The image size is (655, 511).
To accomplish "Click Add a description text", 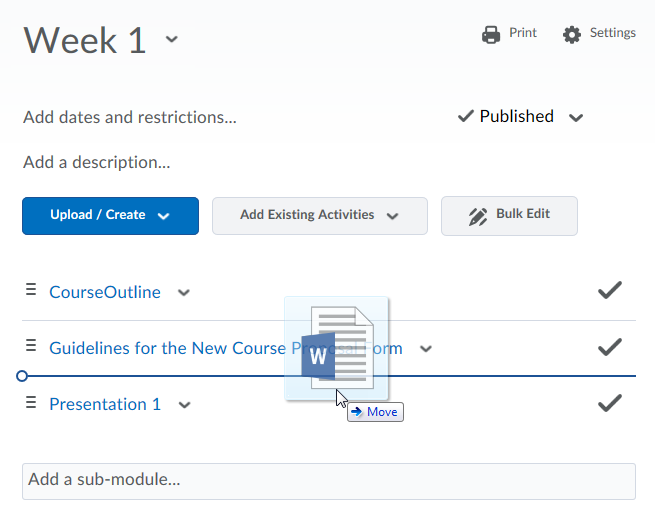I will click(x=96, y=162).
